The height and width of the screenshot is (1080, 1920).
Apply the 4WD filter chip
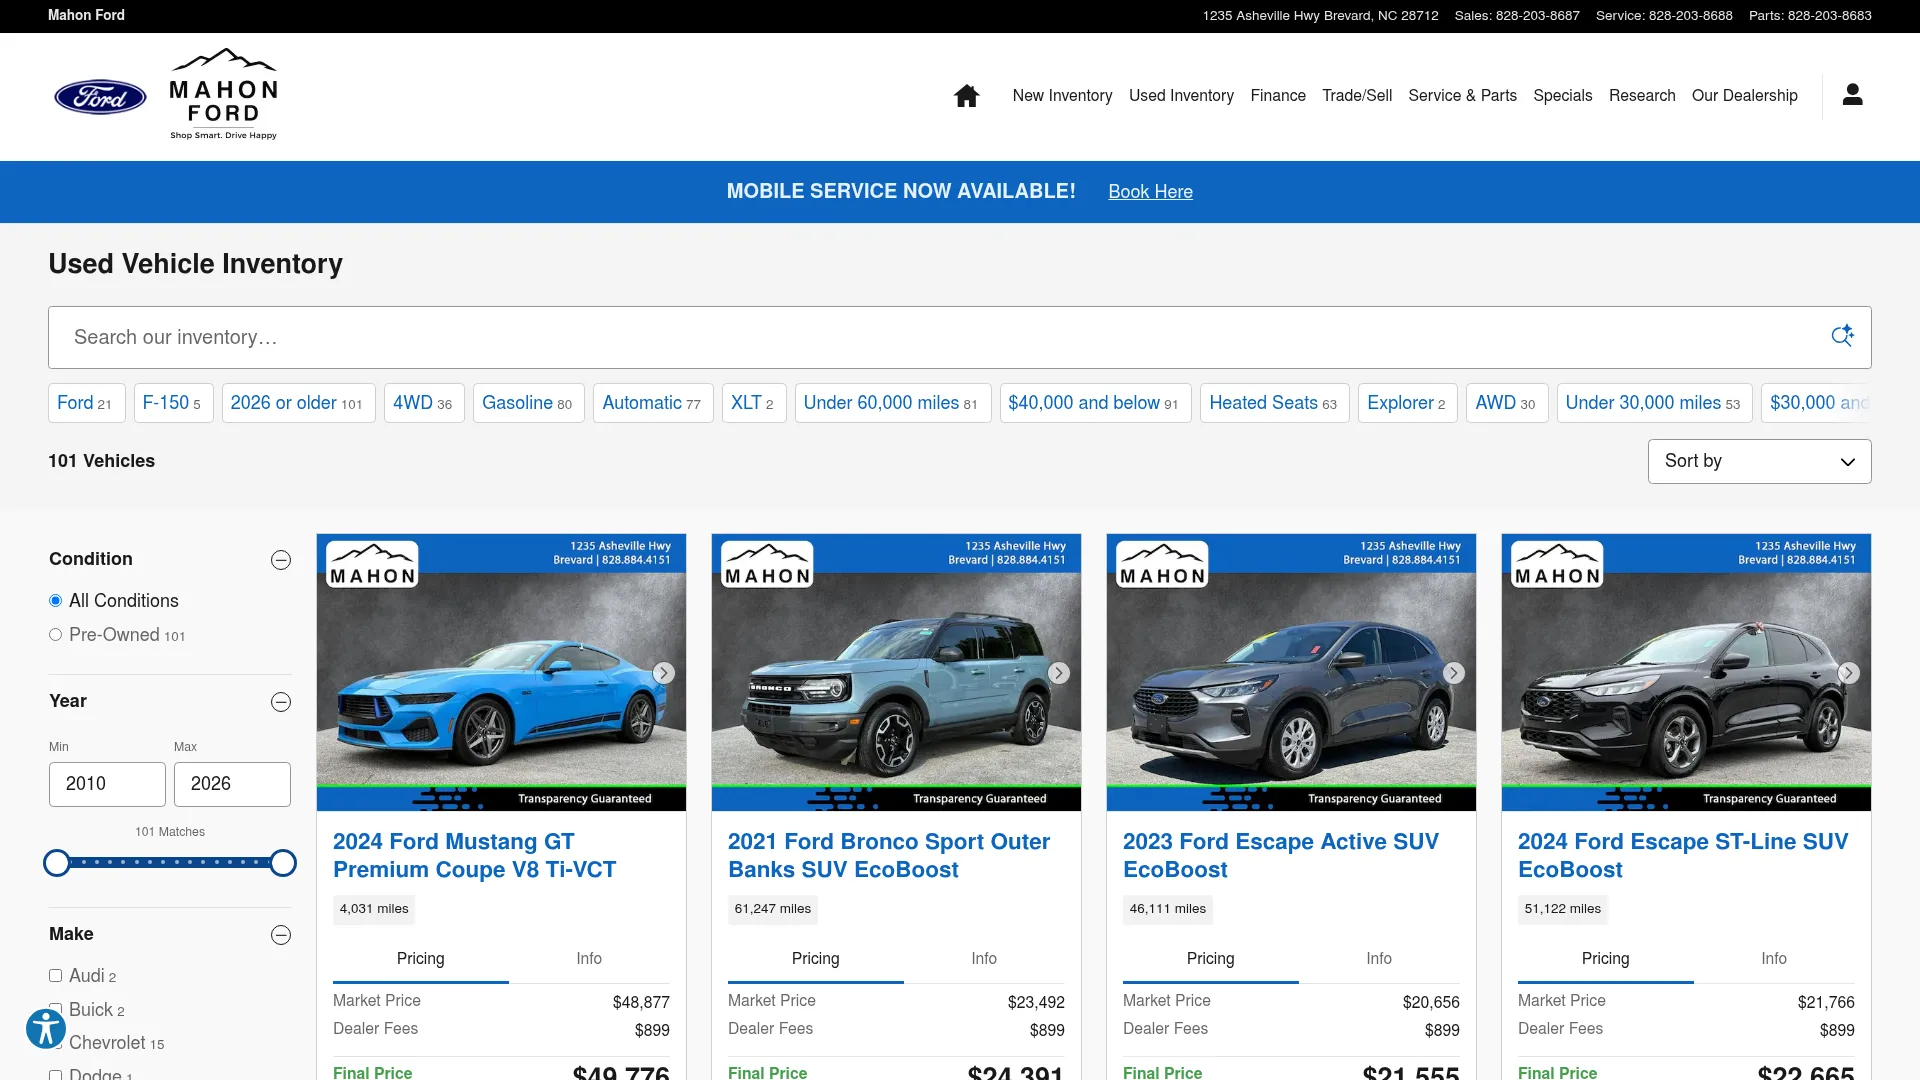click(424, 403)
